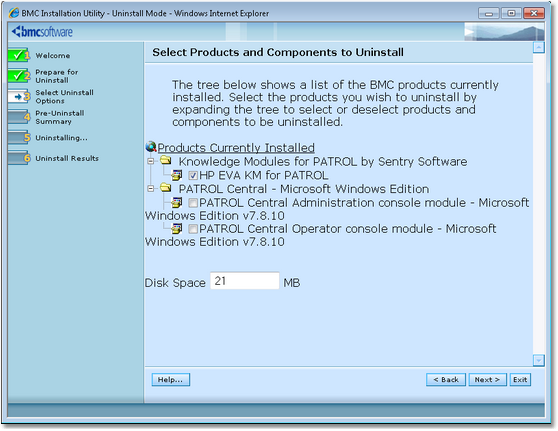Close the BMC Installation Utility window
This screenshot has width=558, height=431.
pos(534,13)
